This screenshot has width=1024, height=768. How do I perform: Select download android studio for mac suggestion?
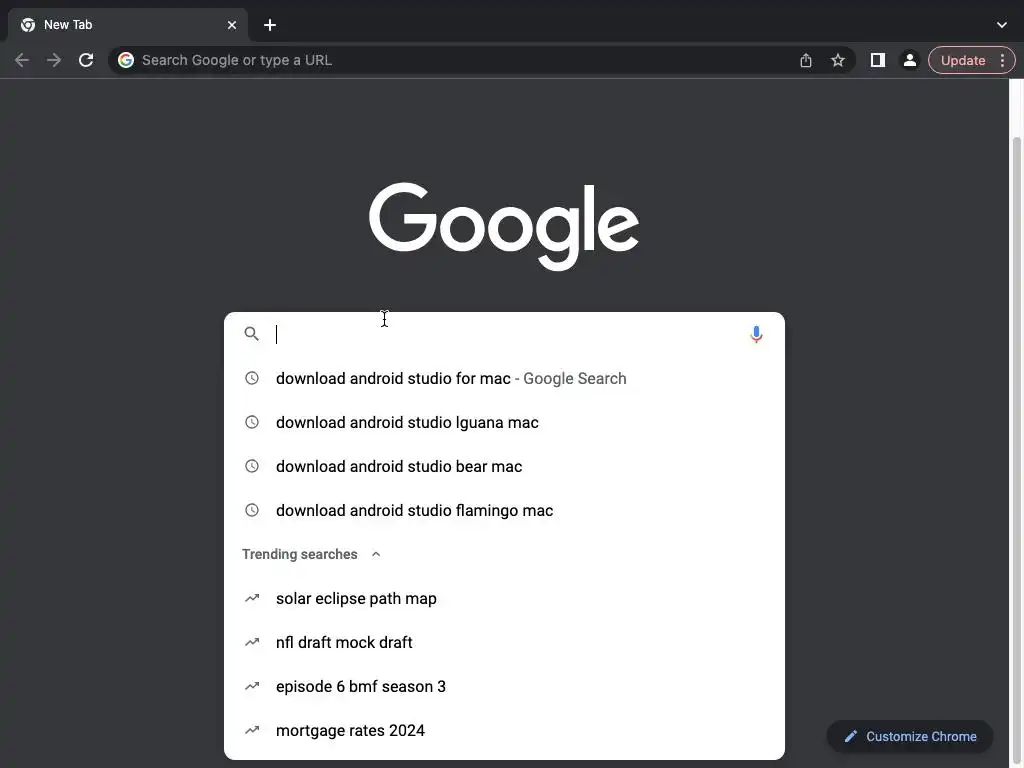[x=504, y=379]
